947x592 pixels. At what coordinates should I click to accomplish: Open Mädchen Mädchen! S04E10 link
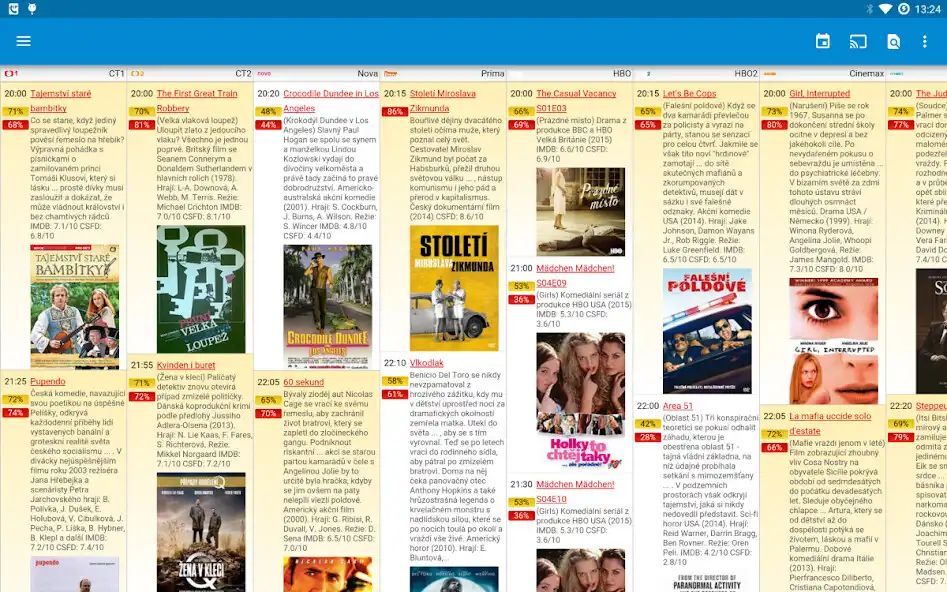[575, 492]
